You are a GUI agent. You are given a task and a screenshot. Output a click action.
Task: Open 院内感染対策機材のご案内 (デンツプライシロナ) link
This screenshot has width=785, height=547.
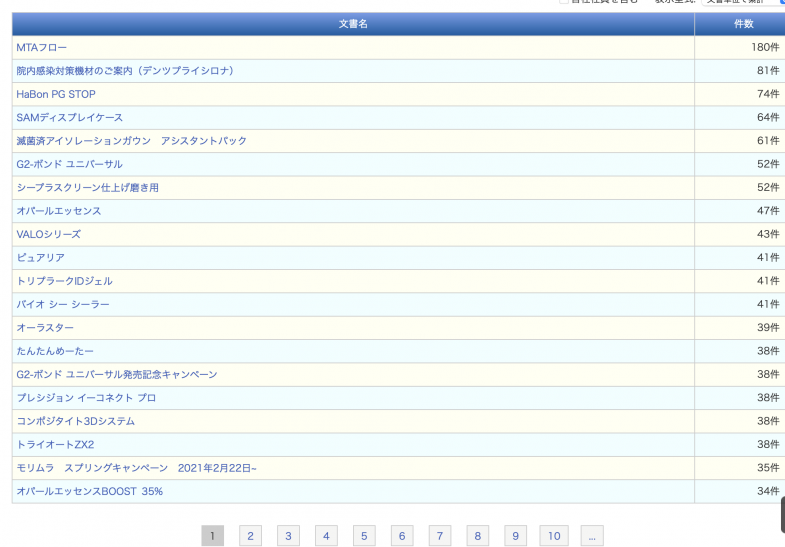(125, 71)
